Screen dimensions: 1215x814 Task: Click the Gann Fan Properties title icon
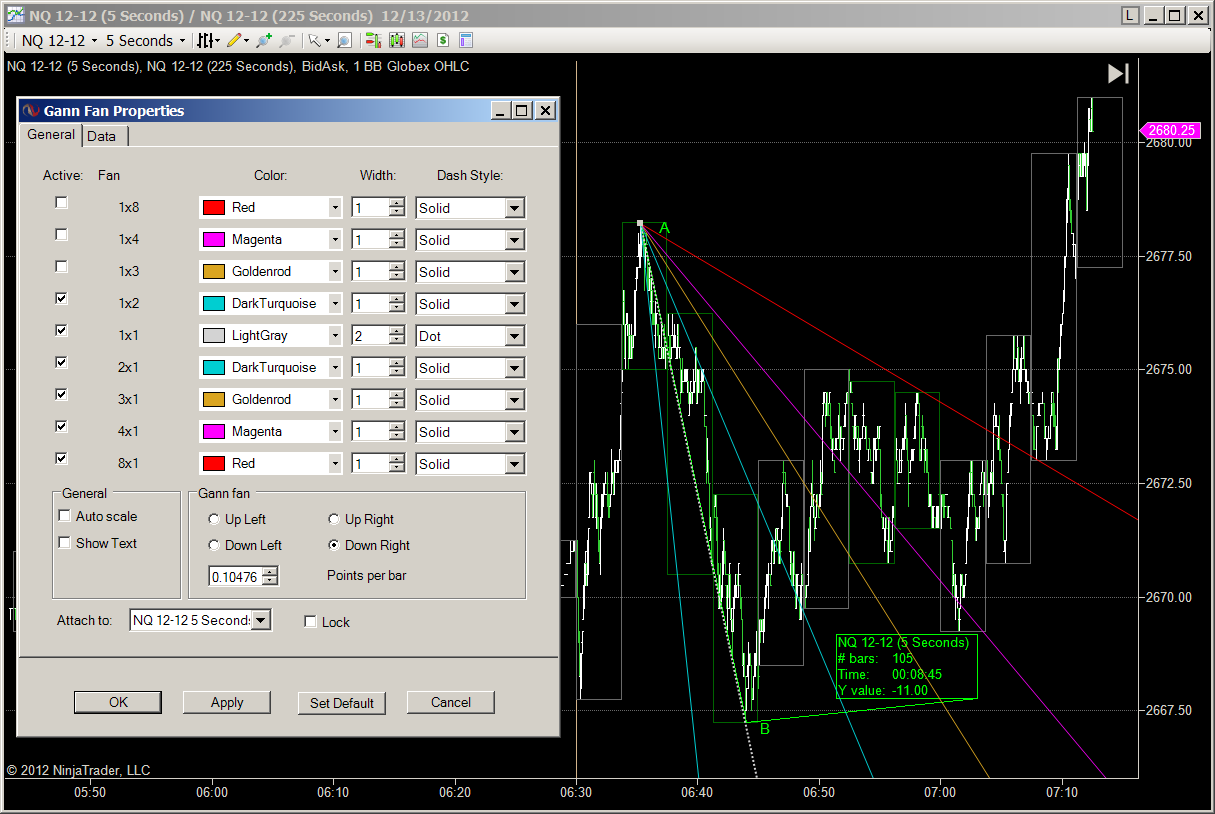click(x=30, y=111)
